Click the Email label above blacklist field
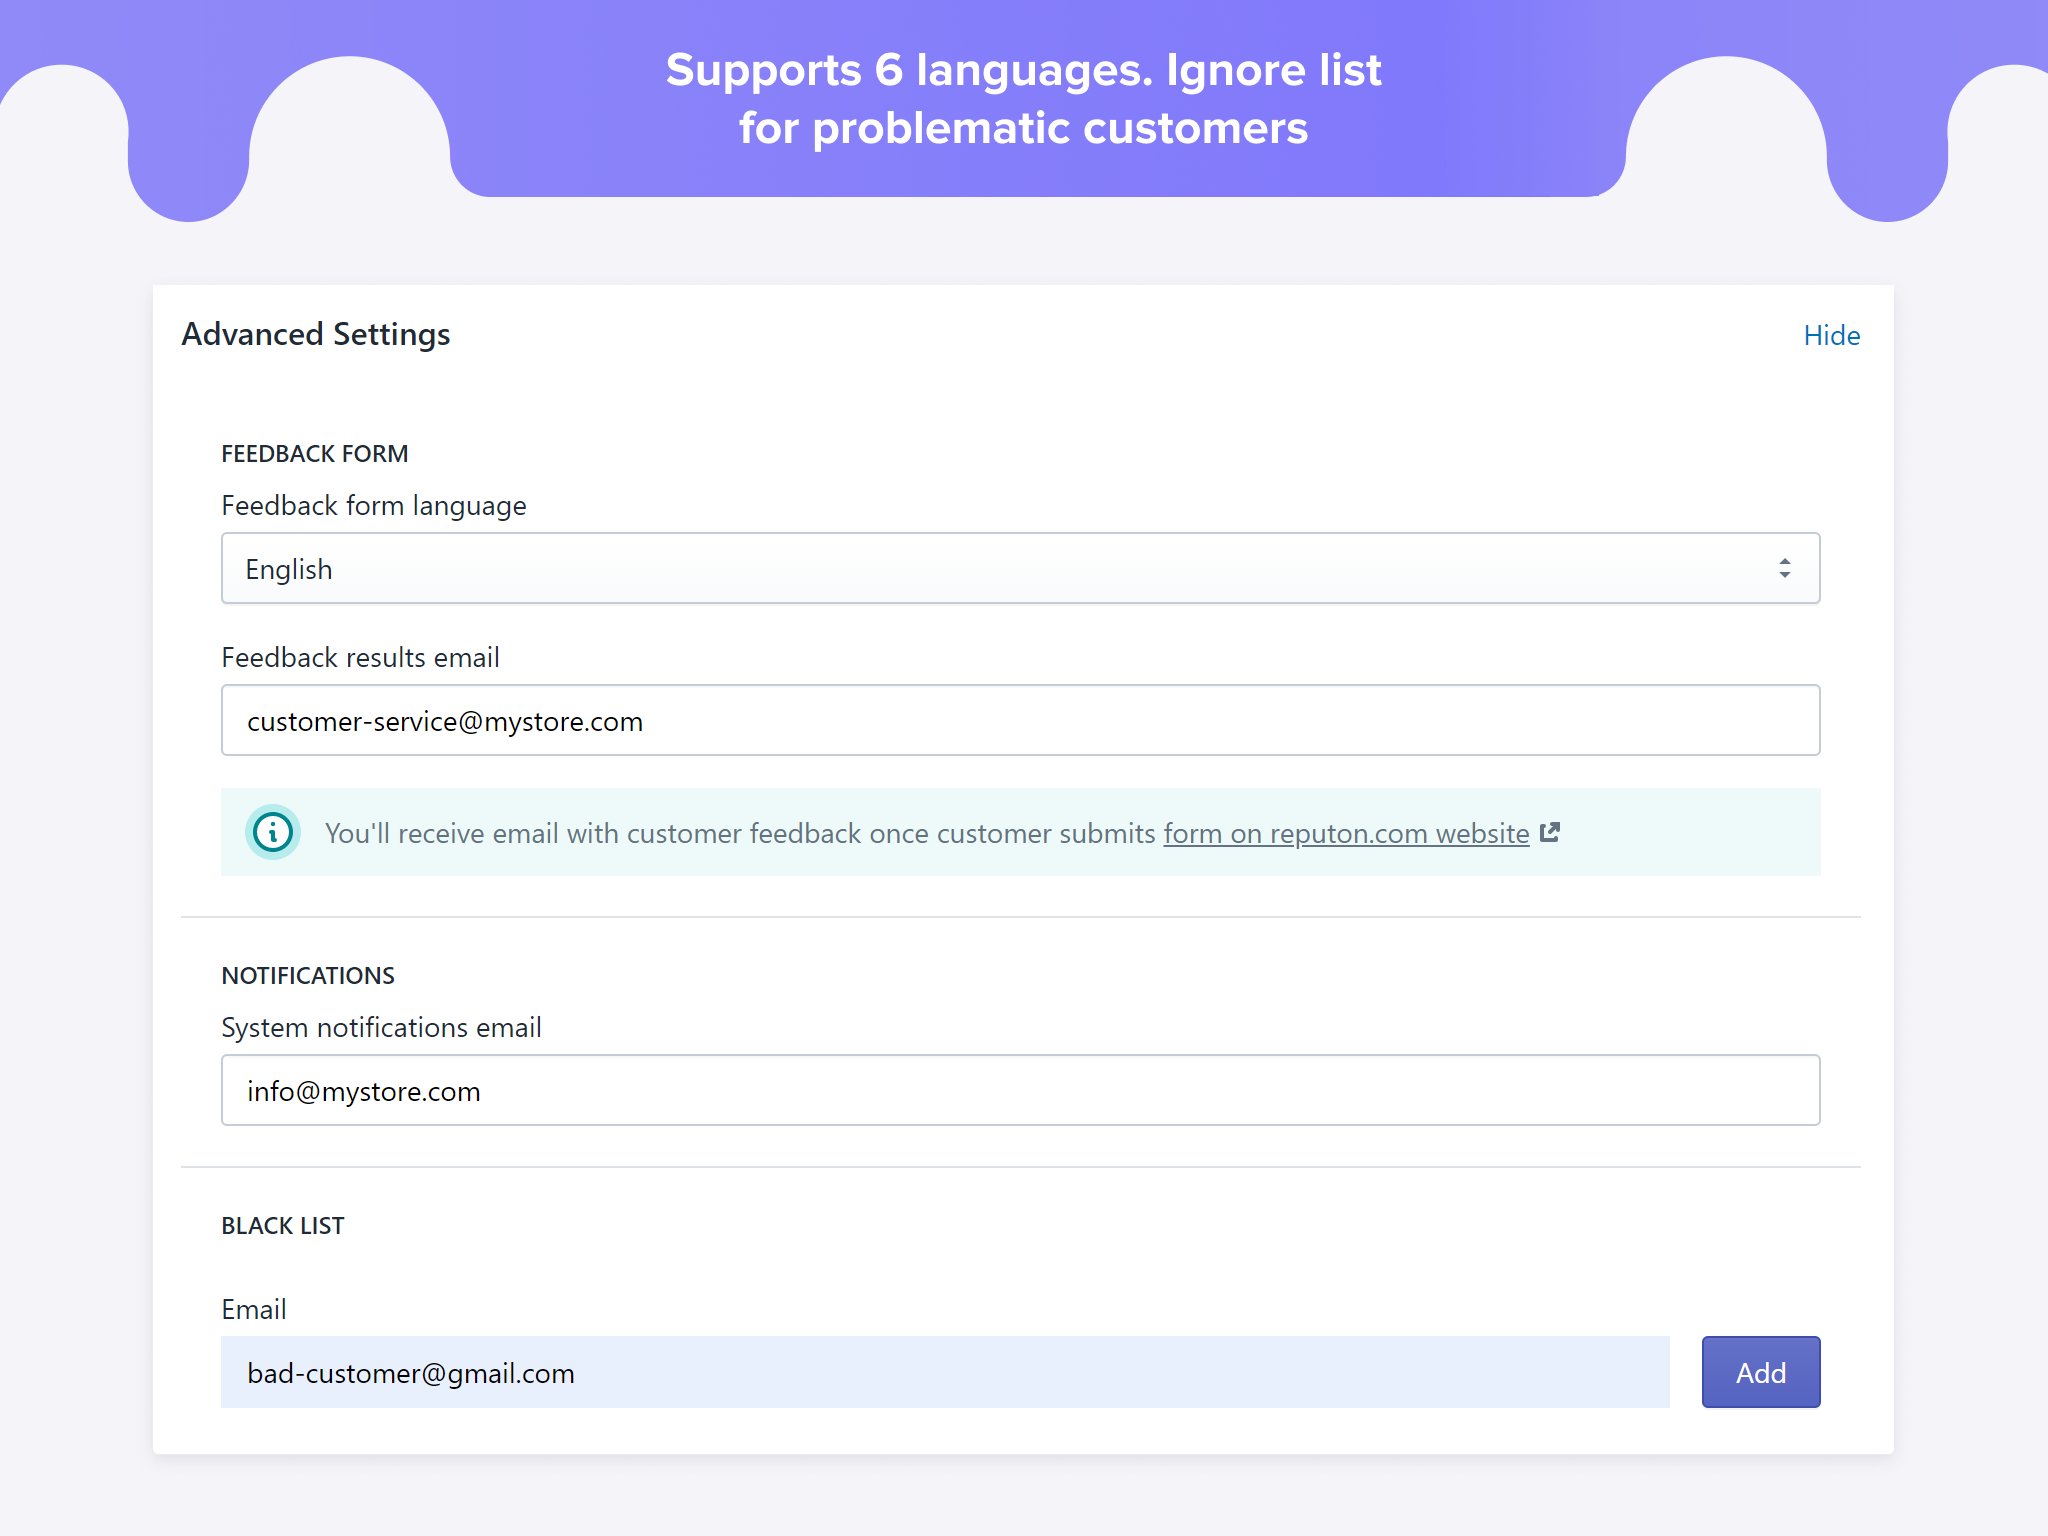This screenshot has height=1536, width=2048. click(x=254, y=1310)
